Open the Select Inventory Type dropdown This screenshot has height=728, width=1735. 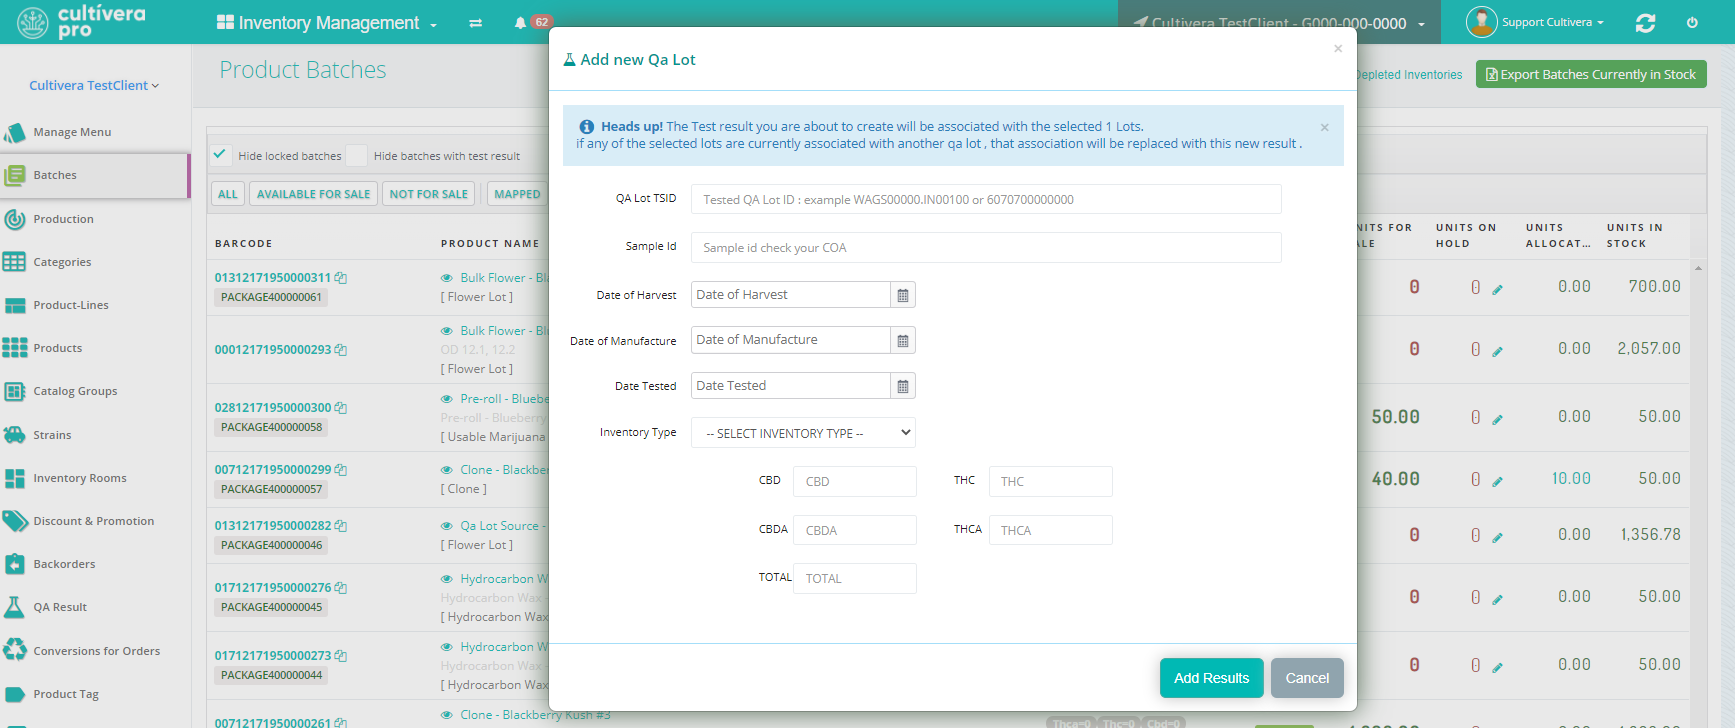click(x=803, y=433)
